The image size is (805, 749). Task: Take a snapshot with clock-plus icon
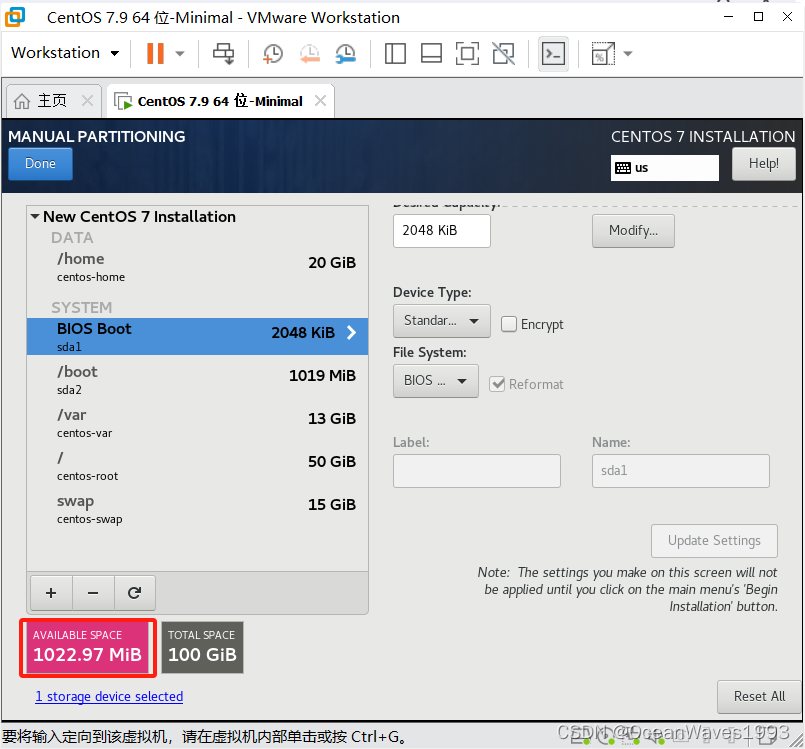273,53
